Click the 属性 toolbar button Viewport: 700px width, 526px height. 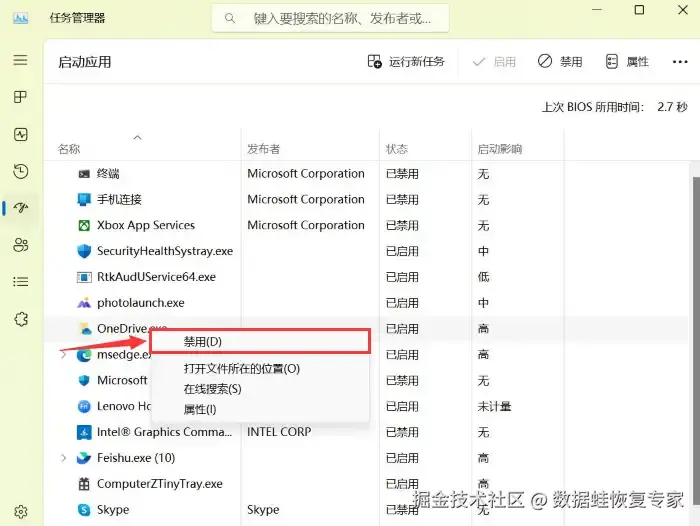click(x=627, y=62)
